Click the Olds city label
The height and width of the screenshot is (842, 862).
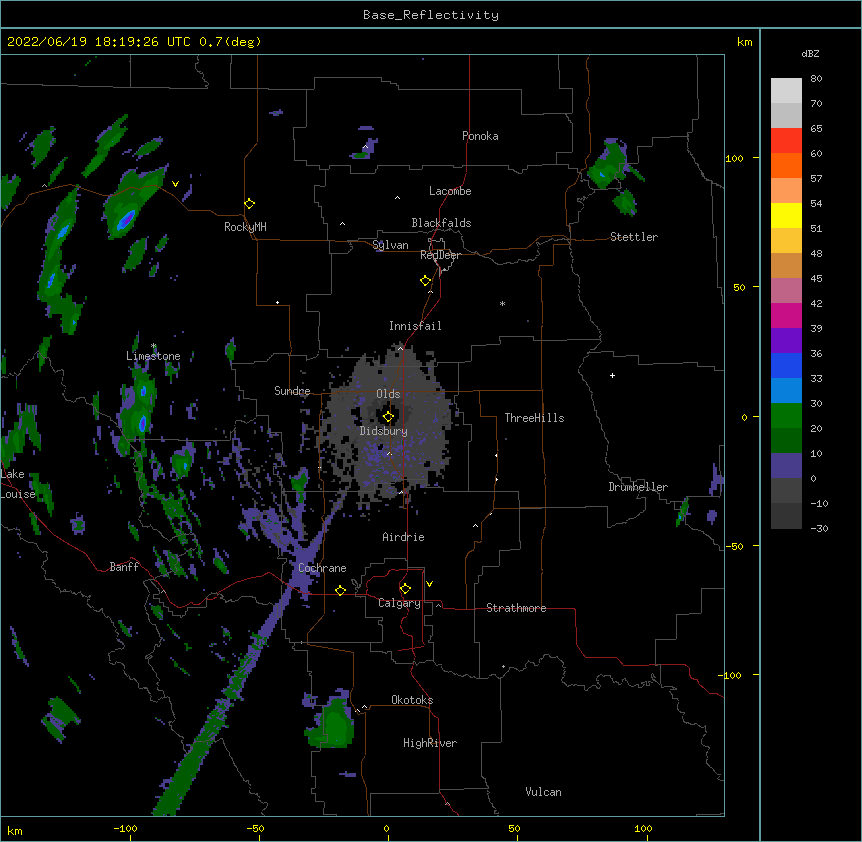(x=388, y=394)
